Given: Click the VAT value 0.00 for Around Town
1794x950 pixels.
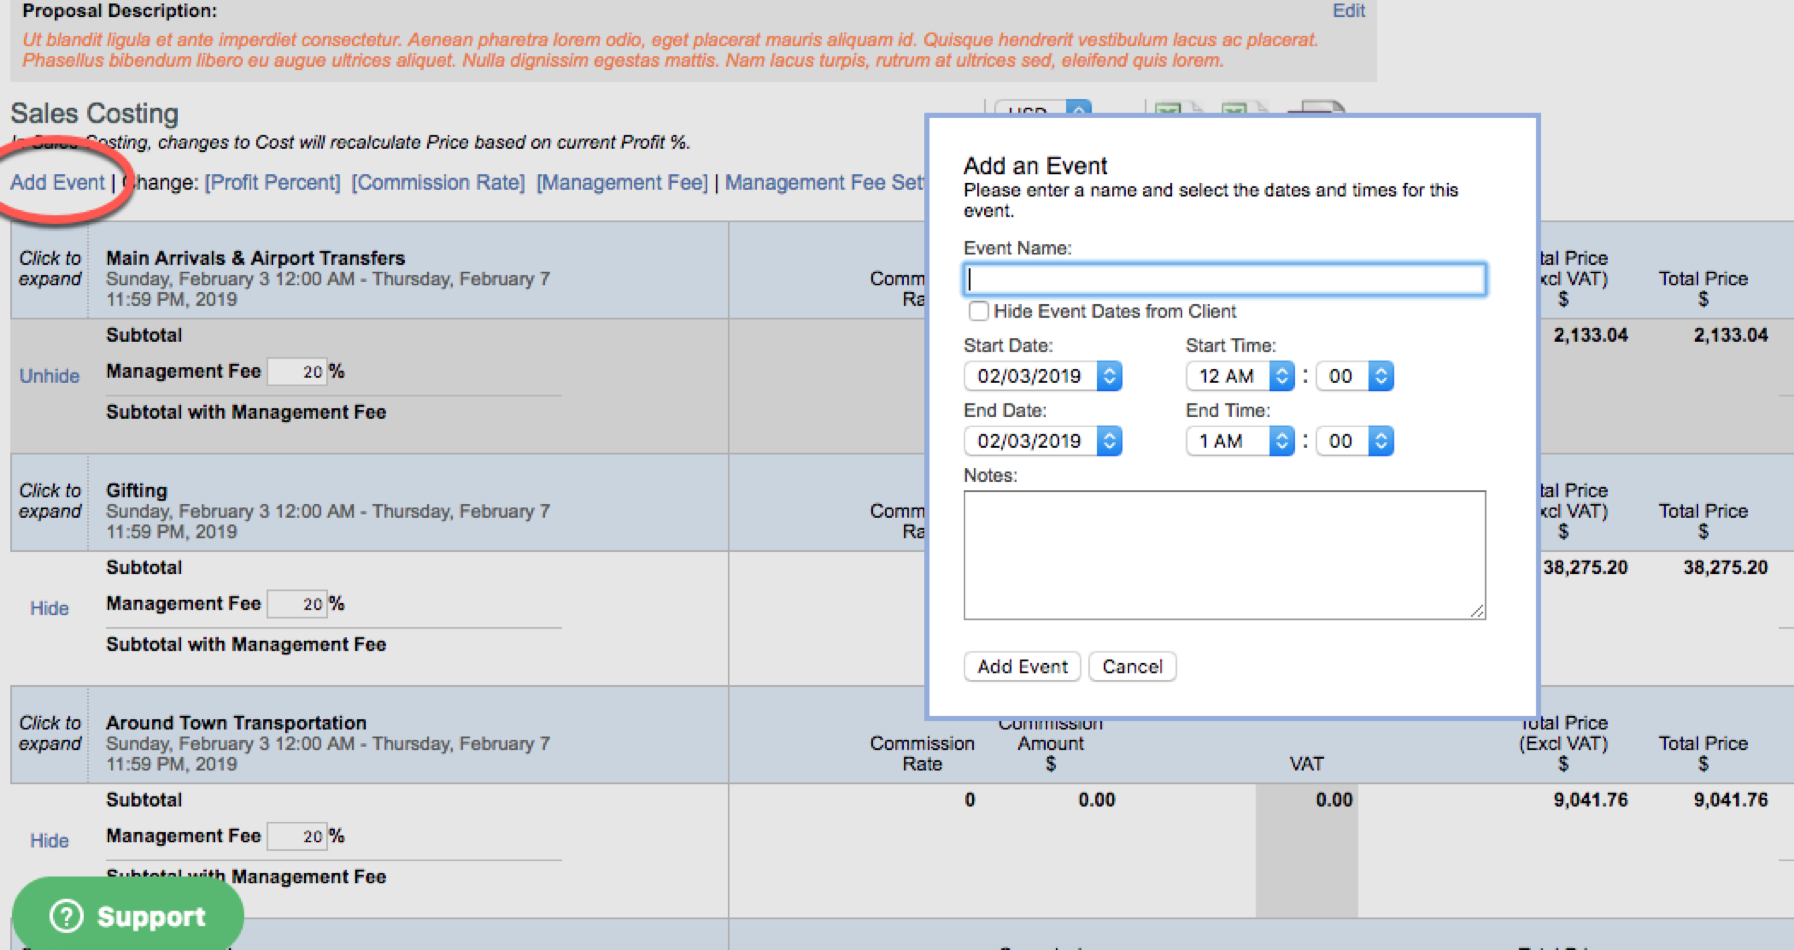Looking at the screenshot, I should click(1334, 799).
